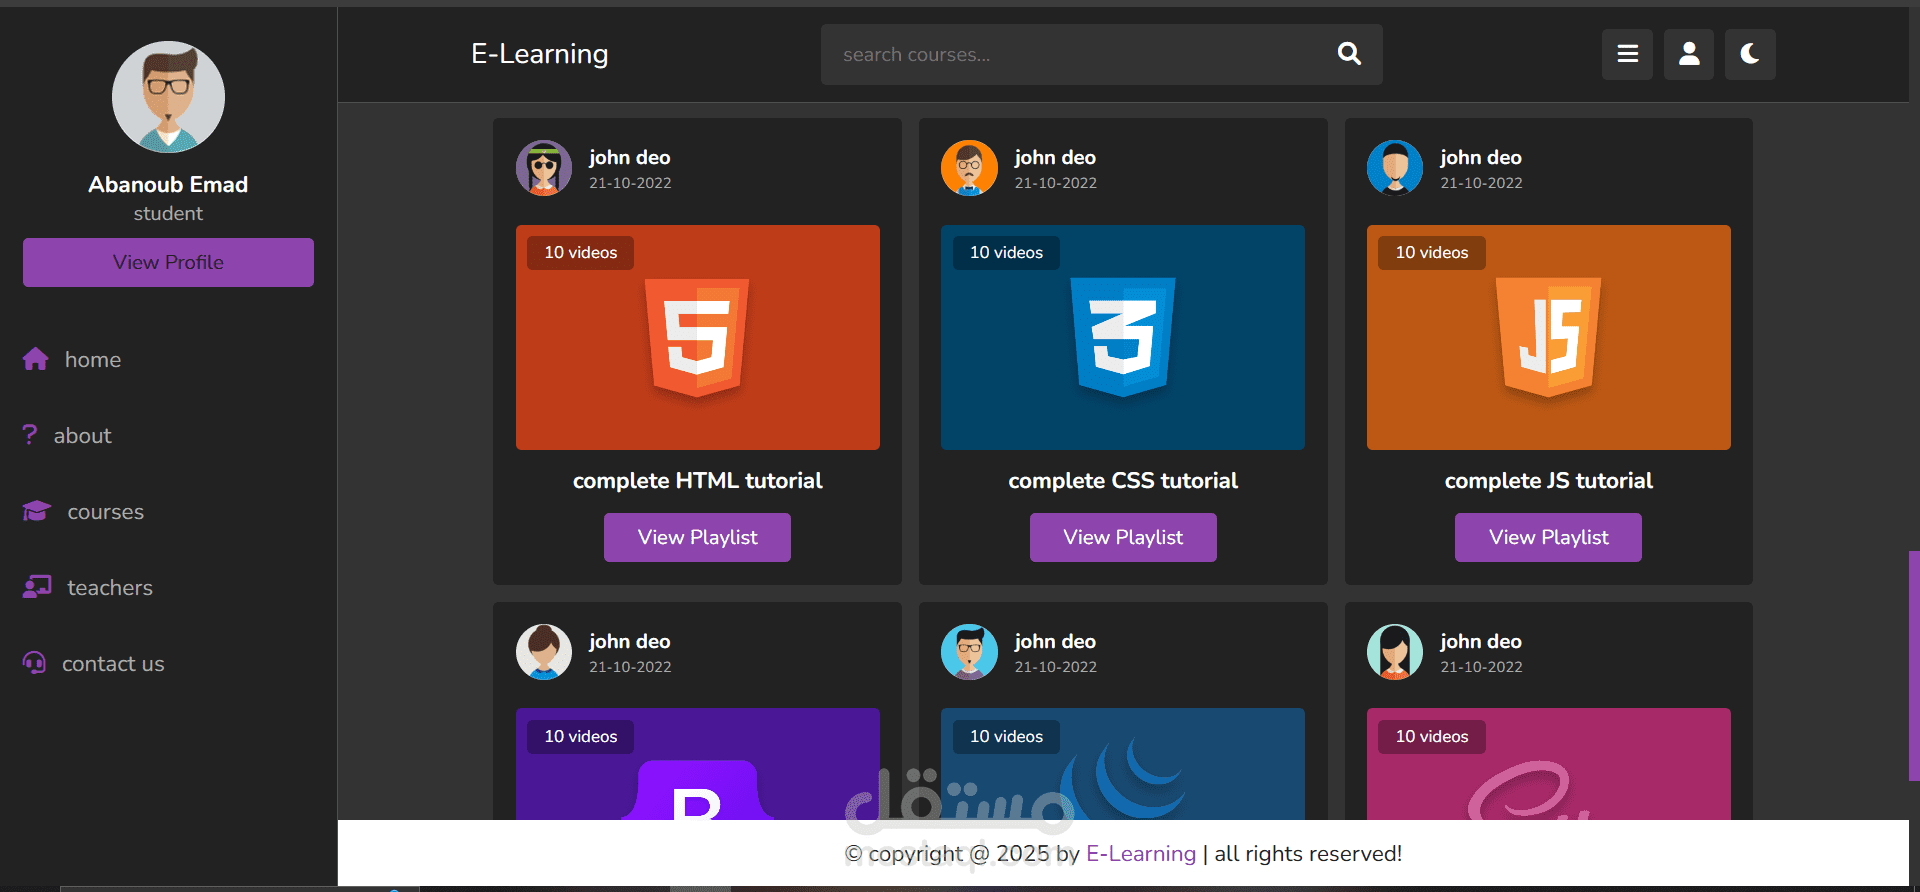Click the home house icon

click(36, 359)
